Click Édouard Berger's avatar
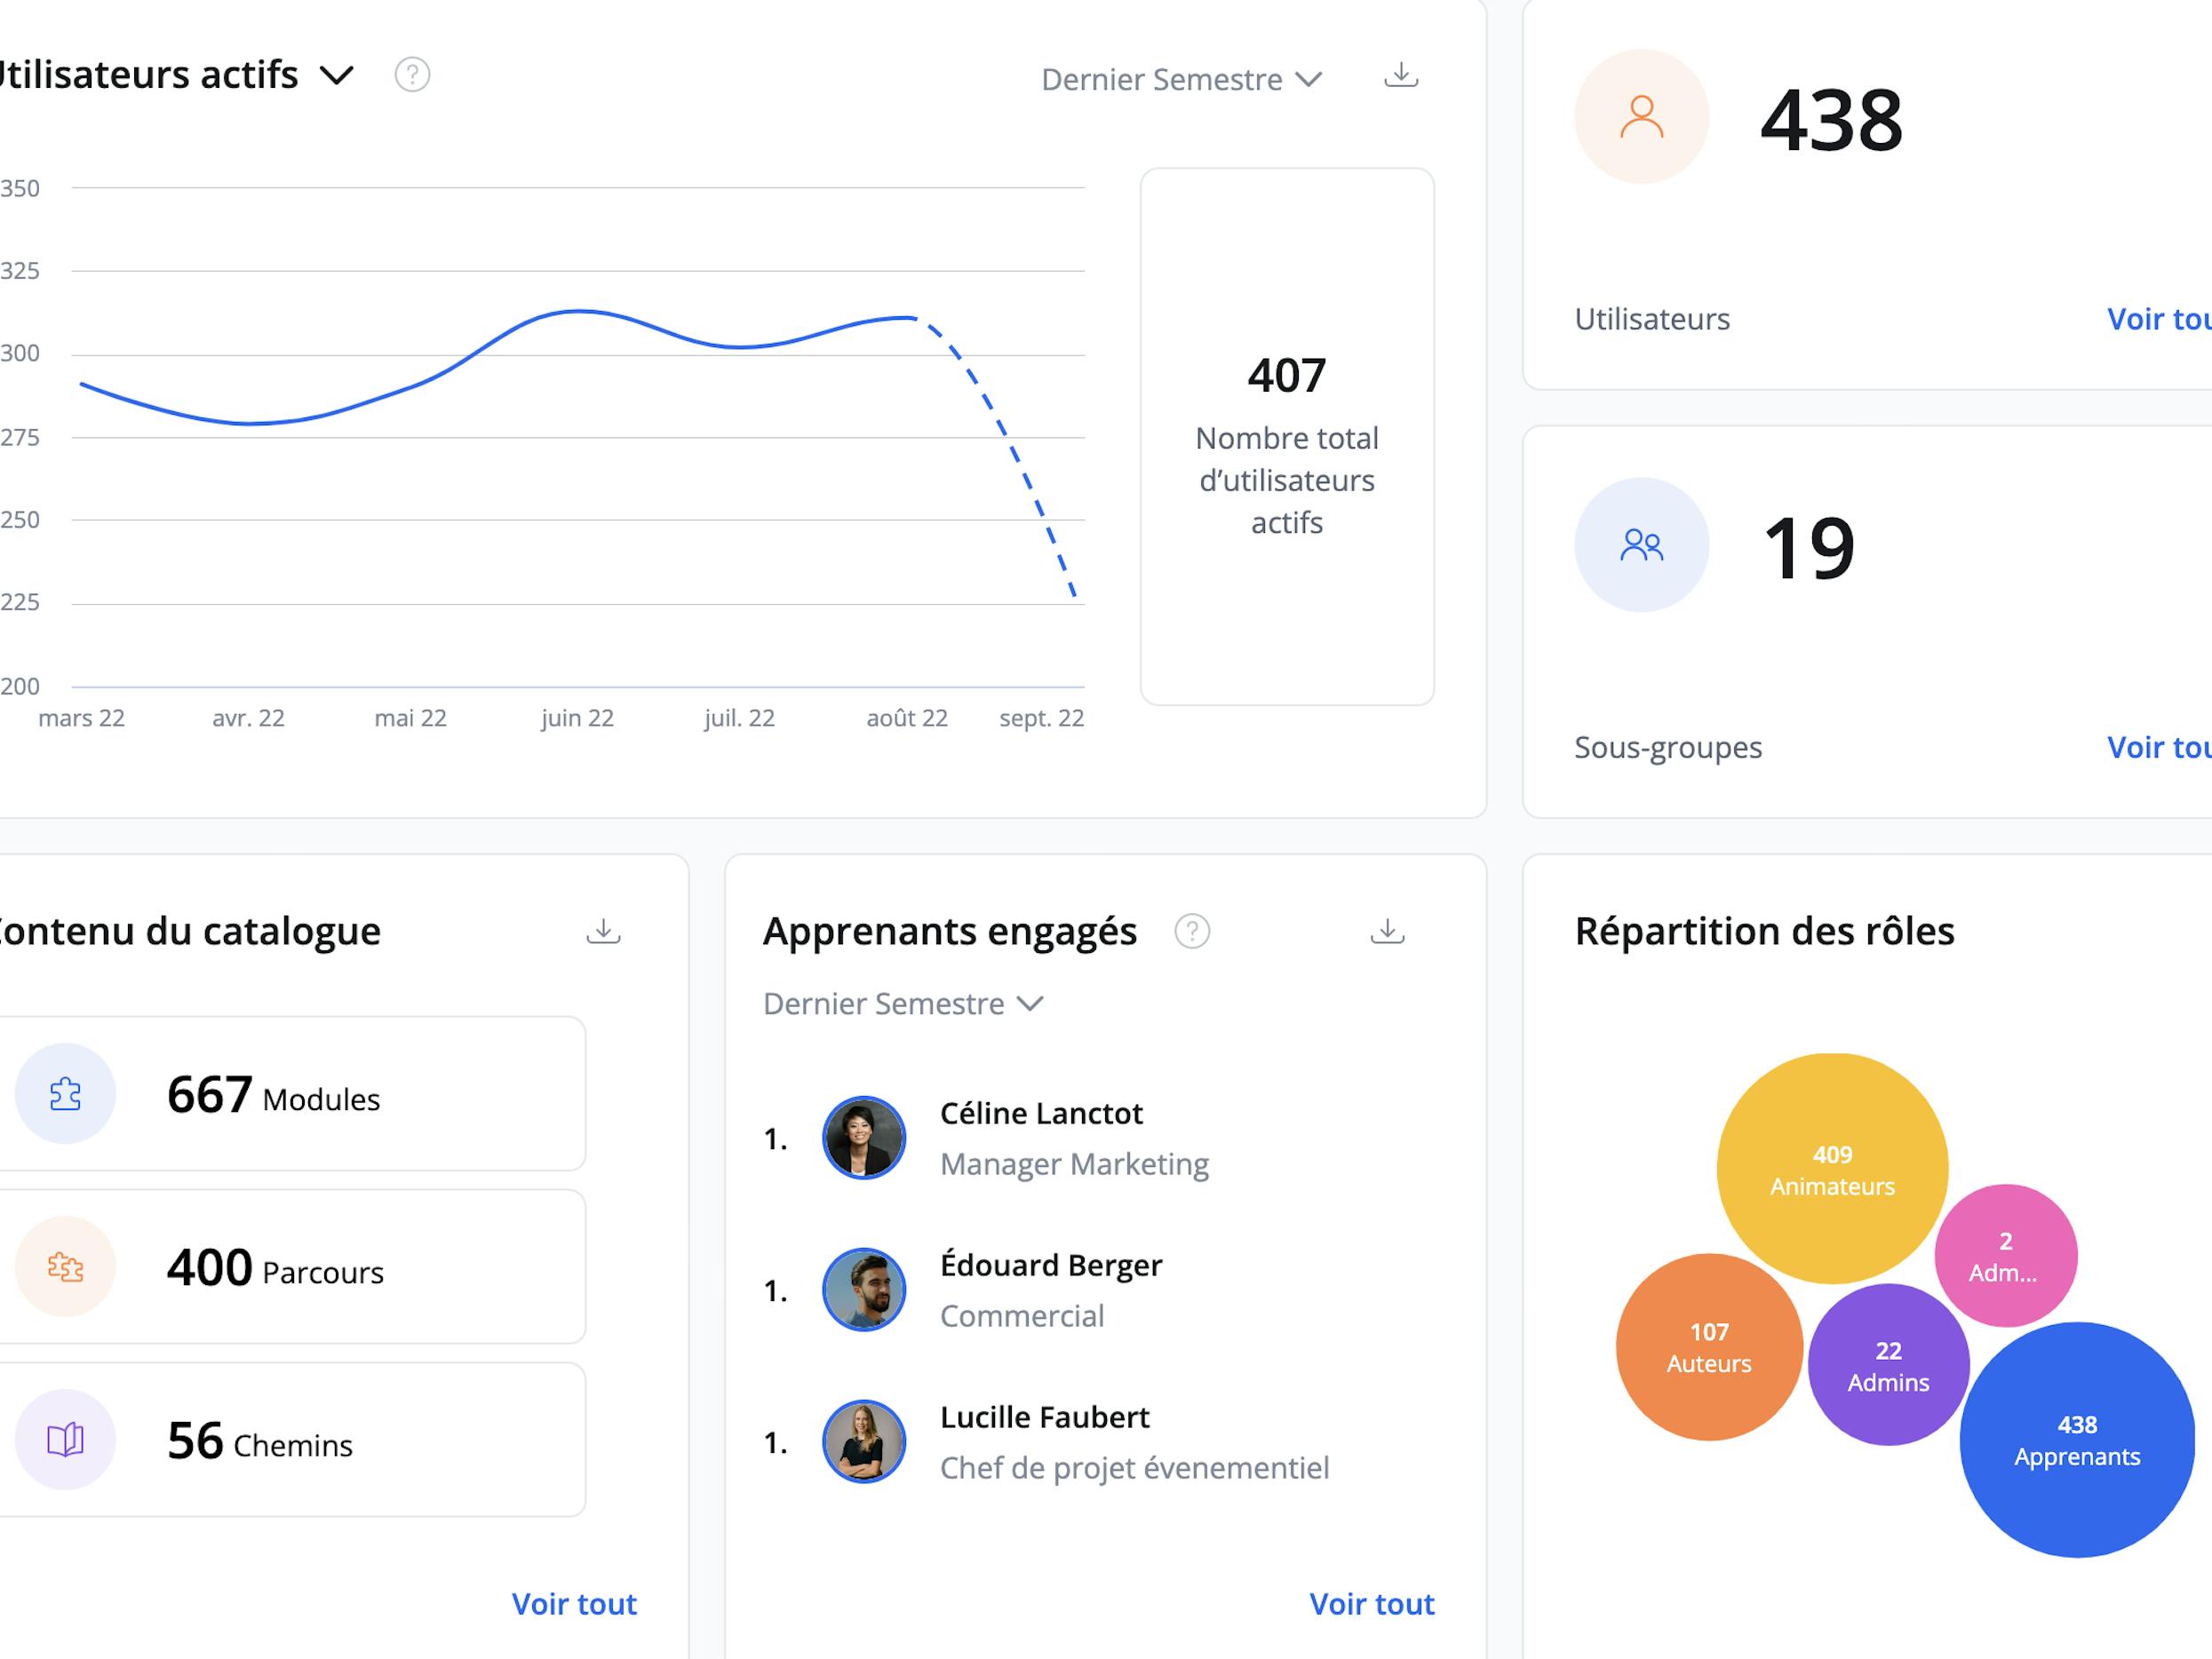Viewport: 2212px width, 1659px height. [x=864, y=1290]
